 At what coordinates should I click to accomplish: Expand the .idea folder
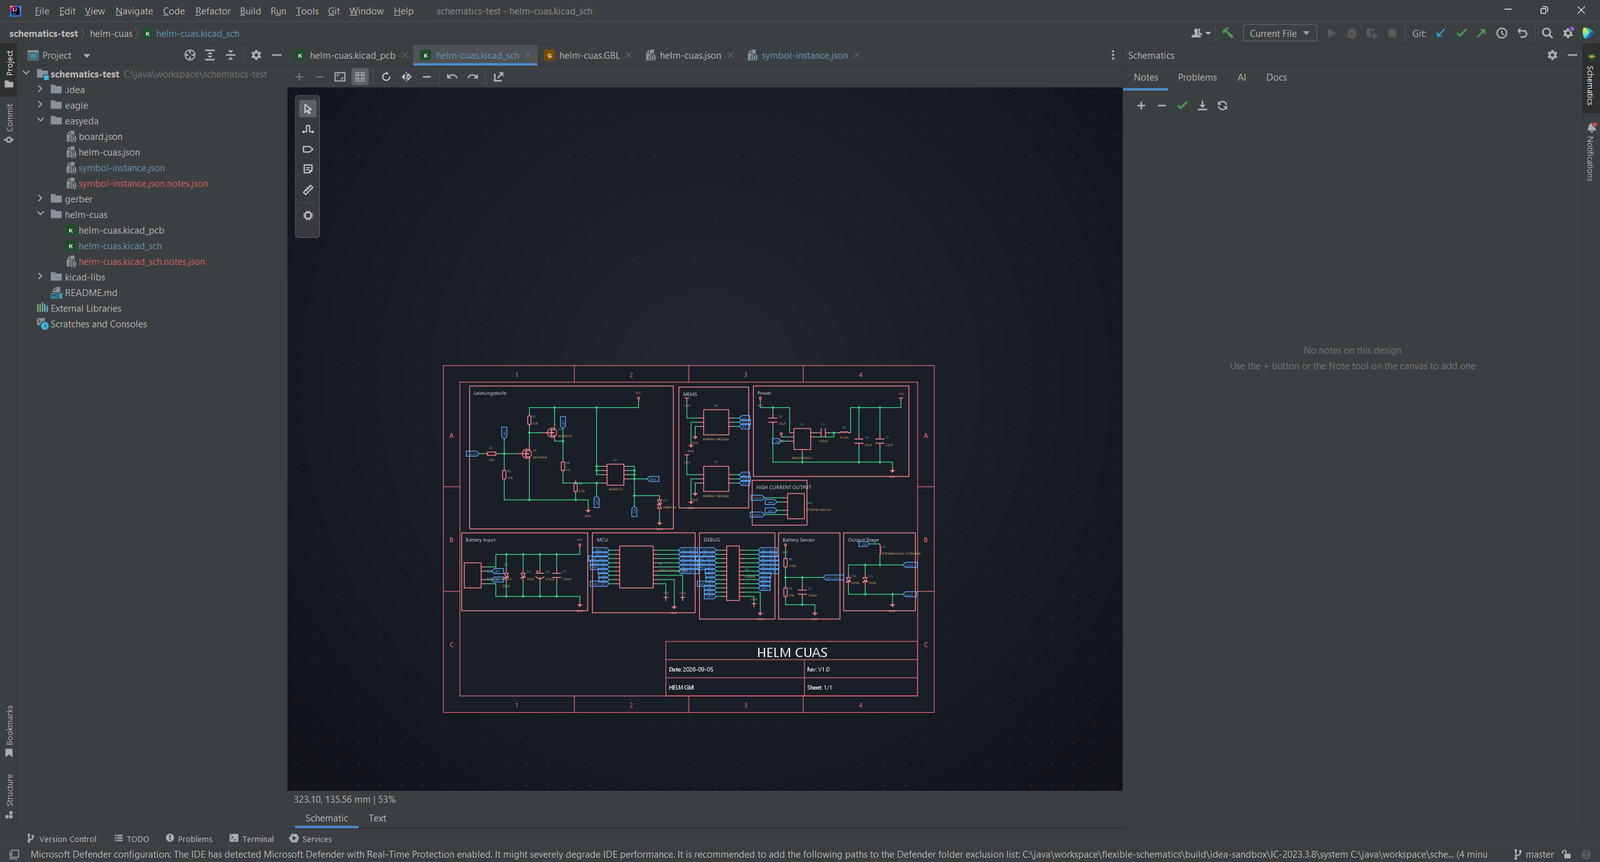[x=40, y=89]
